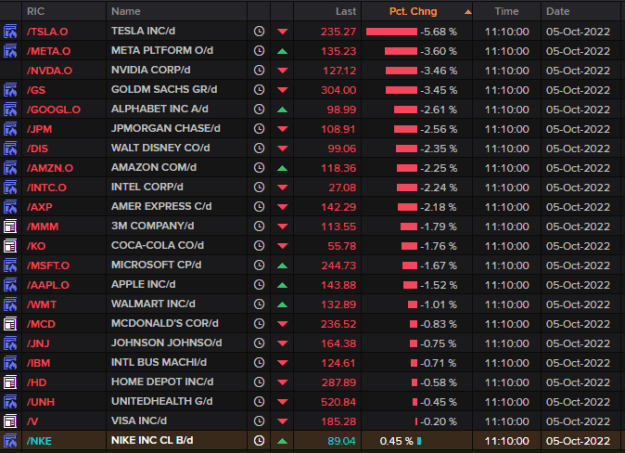This screenshot has width=625, height=453.
Task: Sort by the RIC column header
Action: tap(35, 11)
